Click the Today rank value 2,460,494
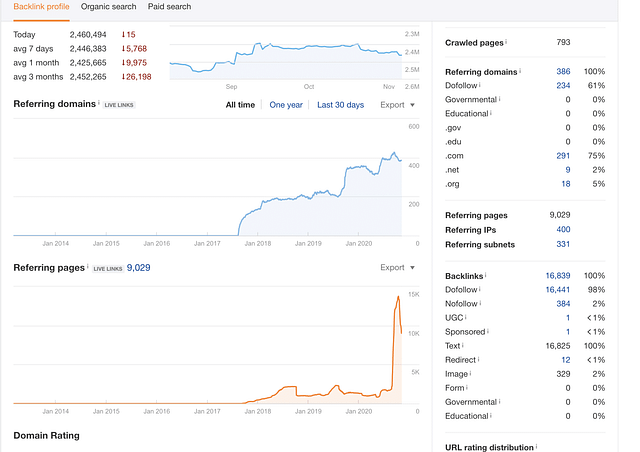Image resolution: width=640 pixels, height=452 pixels. point(88,35)
